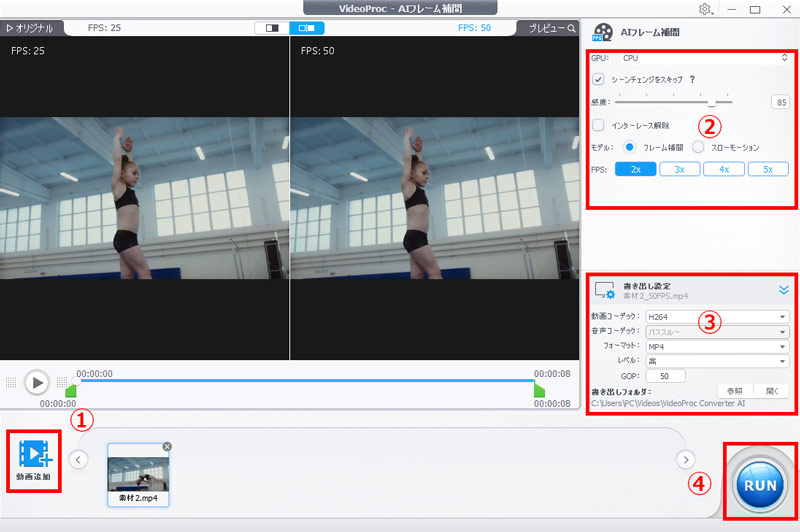Click the 参照 browse button
The width and height of the screenshot is (800, 532).
pyautogui.click(x=735, y=391)
